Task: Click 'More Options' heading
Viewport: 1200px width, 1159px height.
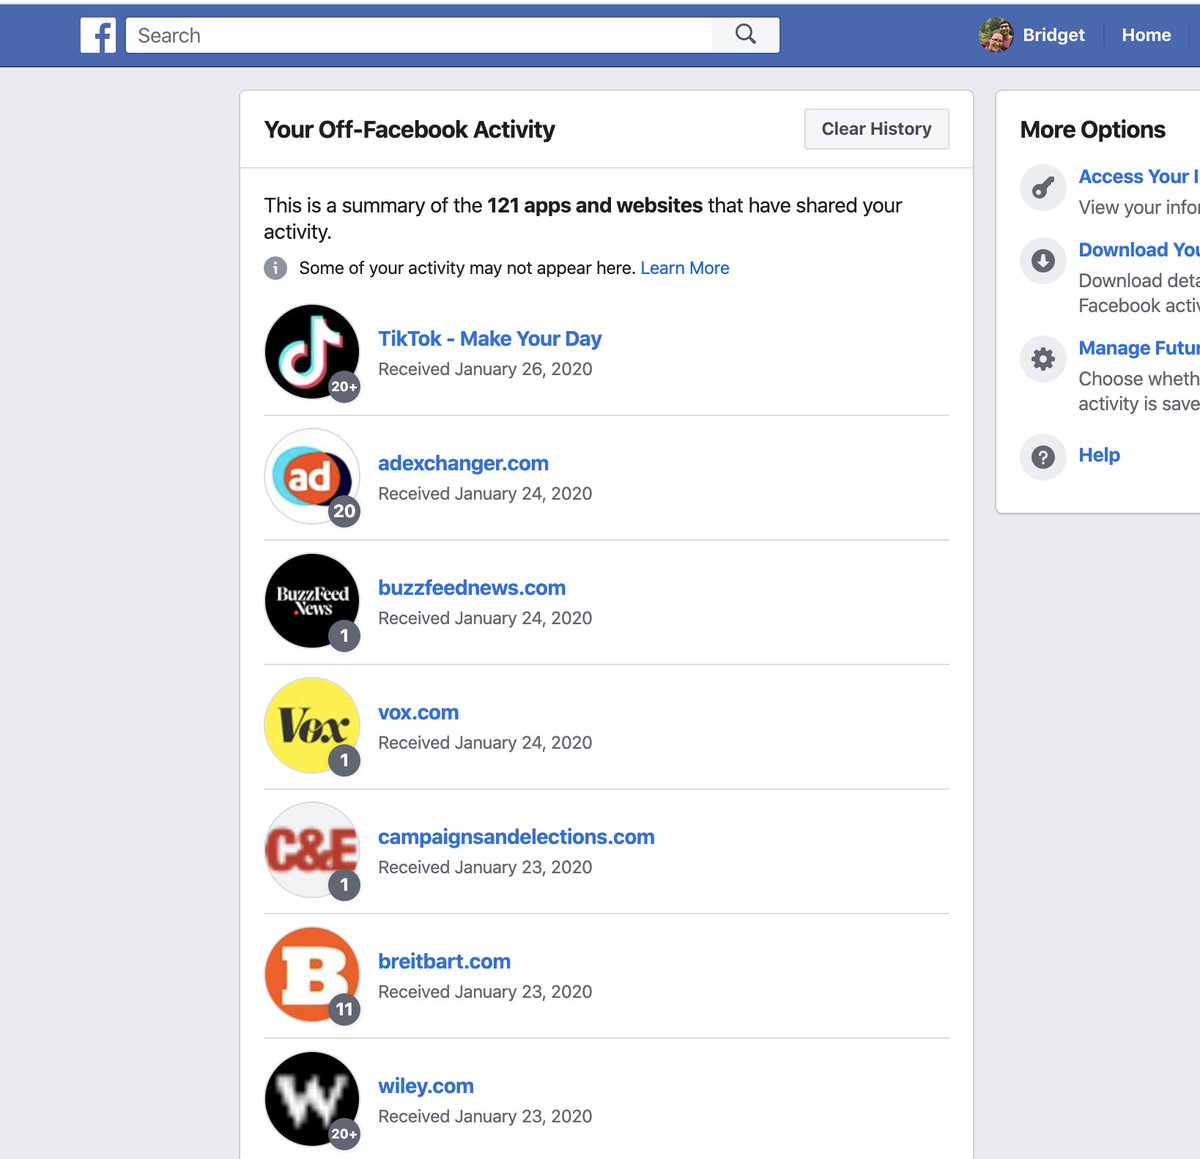Action: [x=1093, y=129]
